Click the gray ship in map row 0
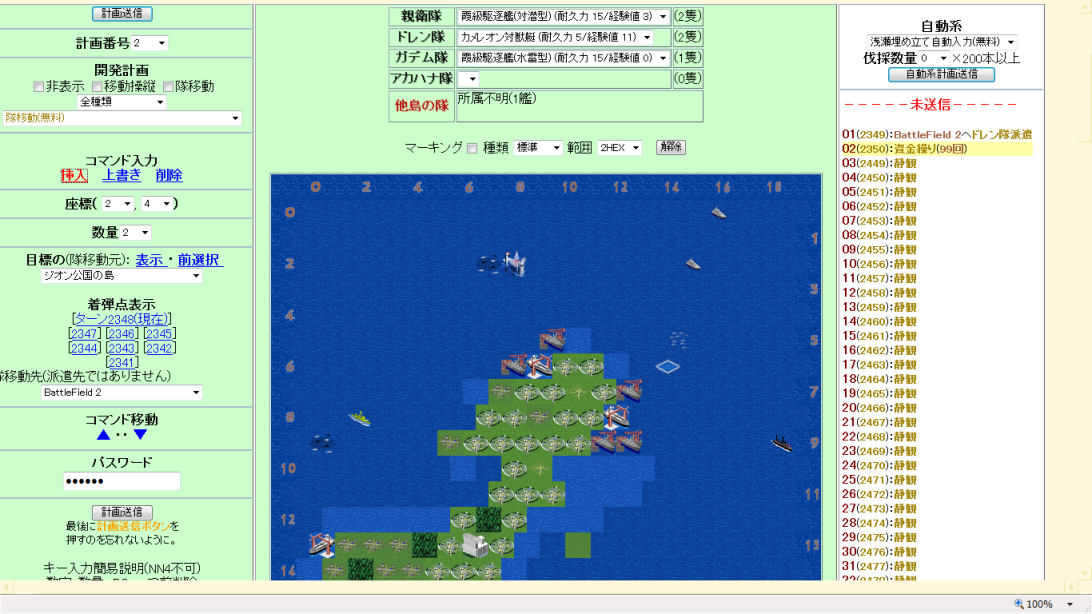Viewport: 1092px width, 614px height. coord(719,212)
